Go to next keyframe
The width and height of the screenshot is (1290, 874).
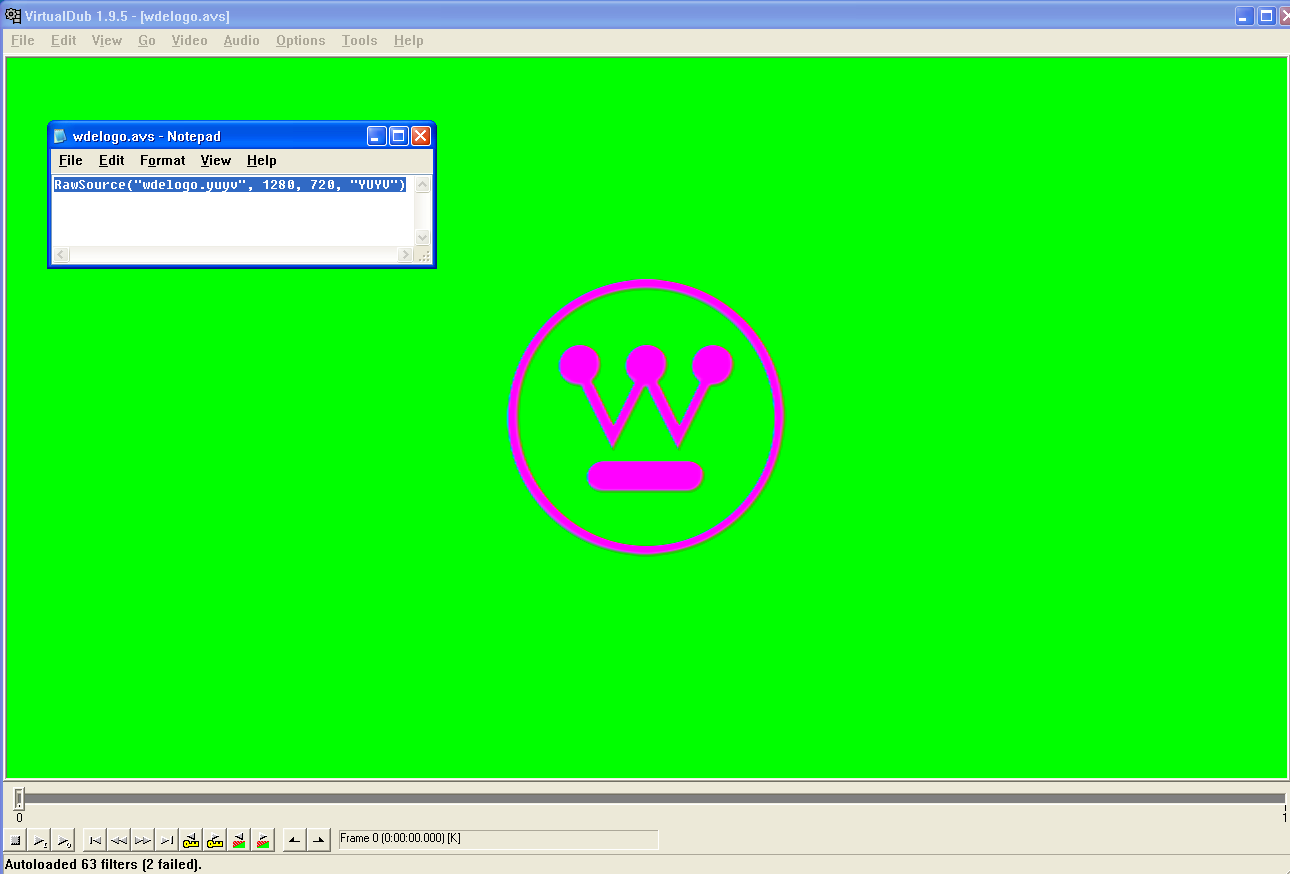tap(215, 840)
